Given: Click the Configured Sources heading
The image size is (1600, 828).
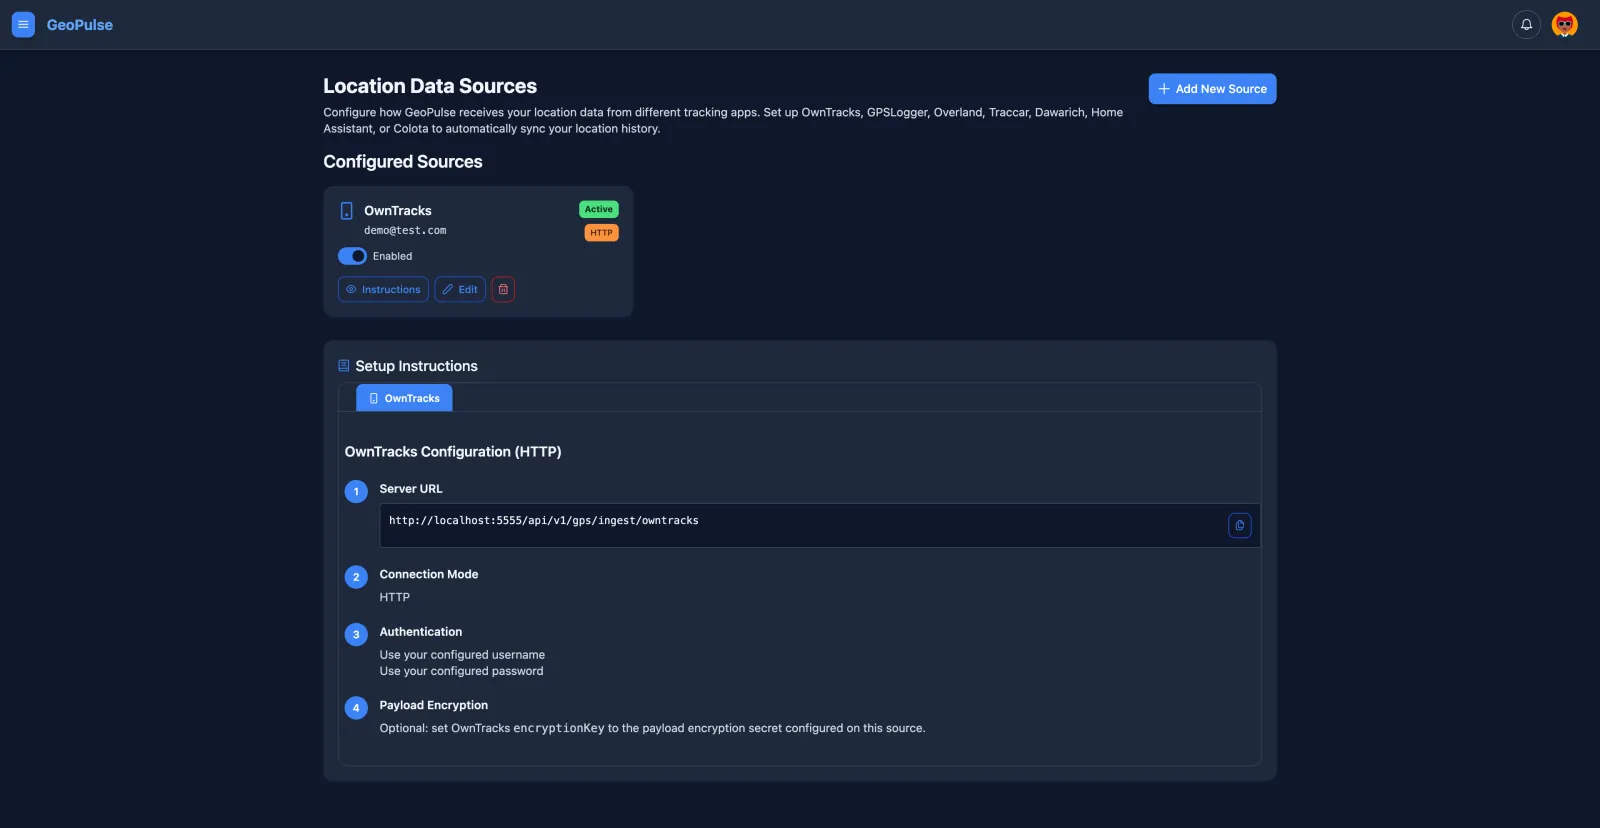Looking at the screenshot, I should coord(403,162).
